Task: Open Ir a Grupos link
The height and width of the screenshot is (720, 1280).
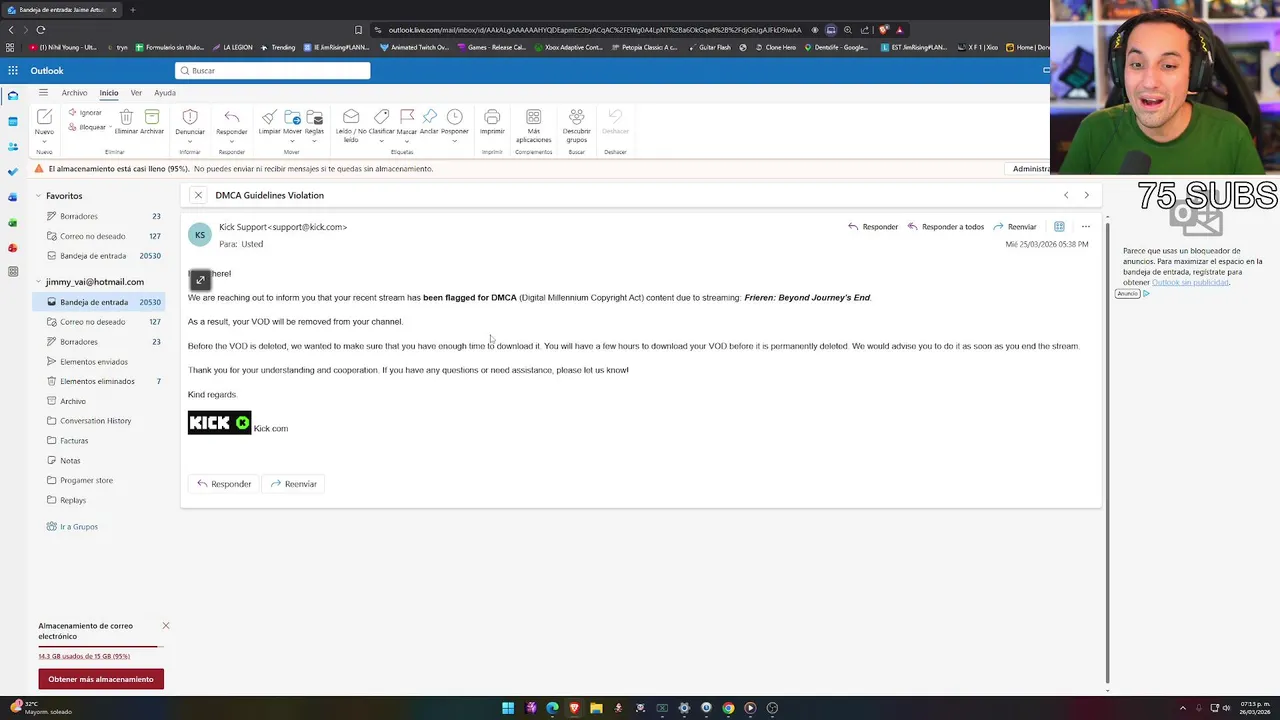Action: [x=72, y=527]
